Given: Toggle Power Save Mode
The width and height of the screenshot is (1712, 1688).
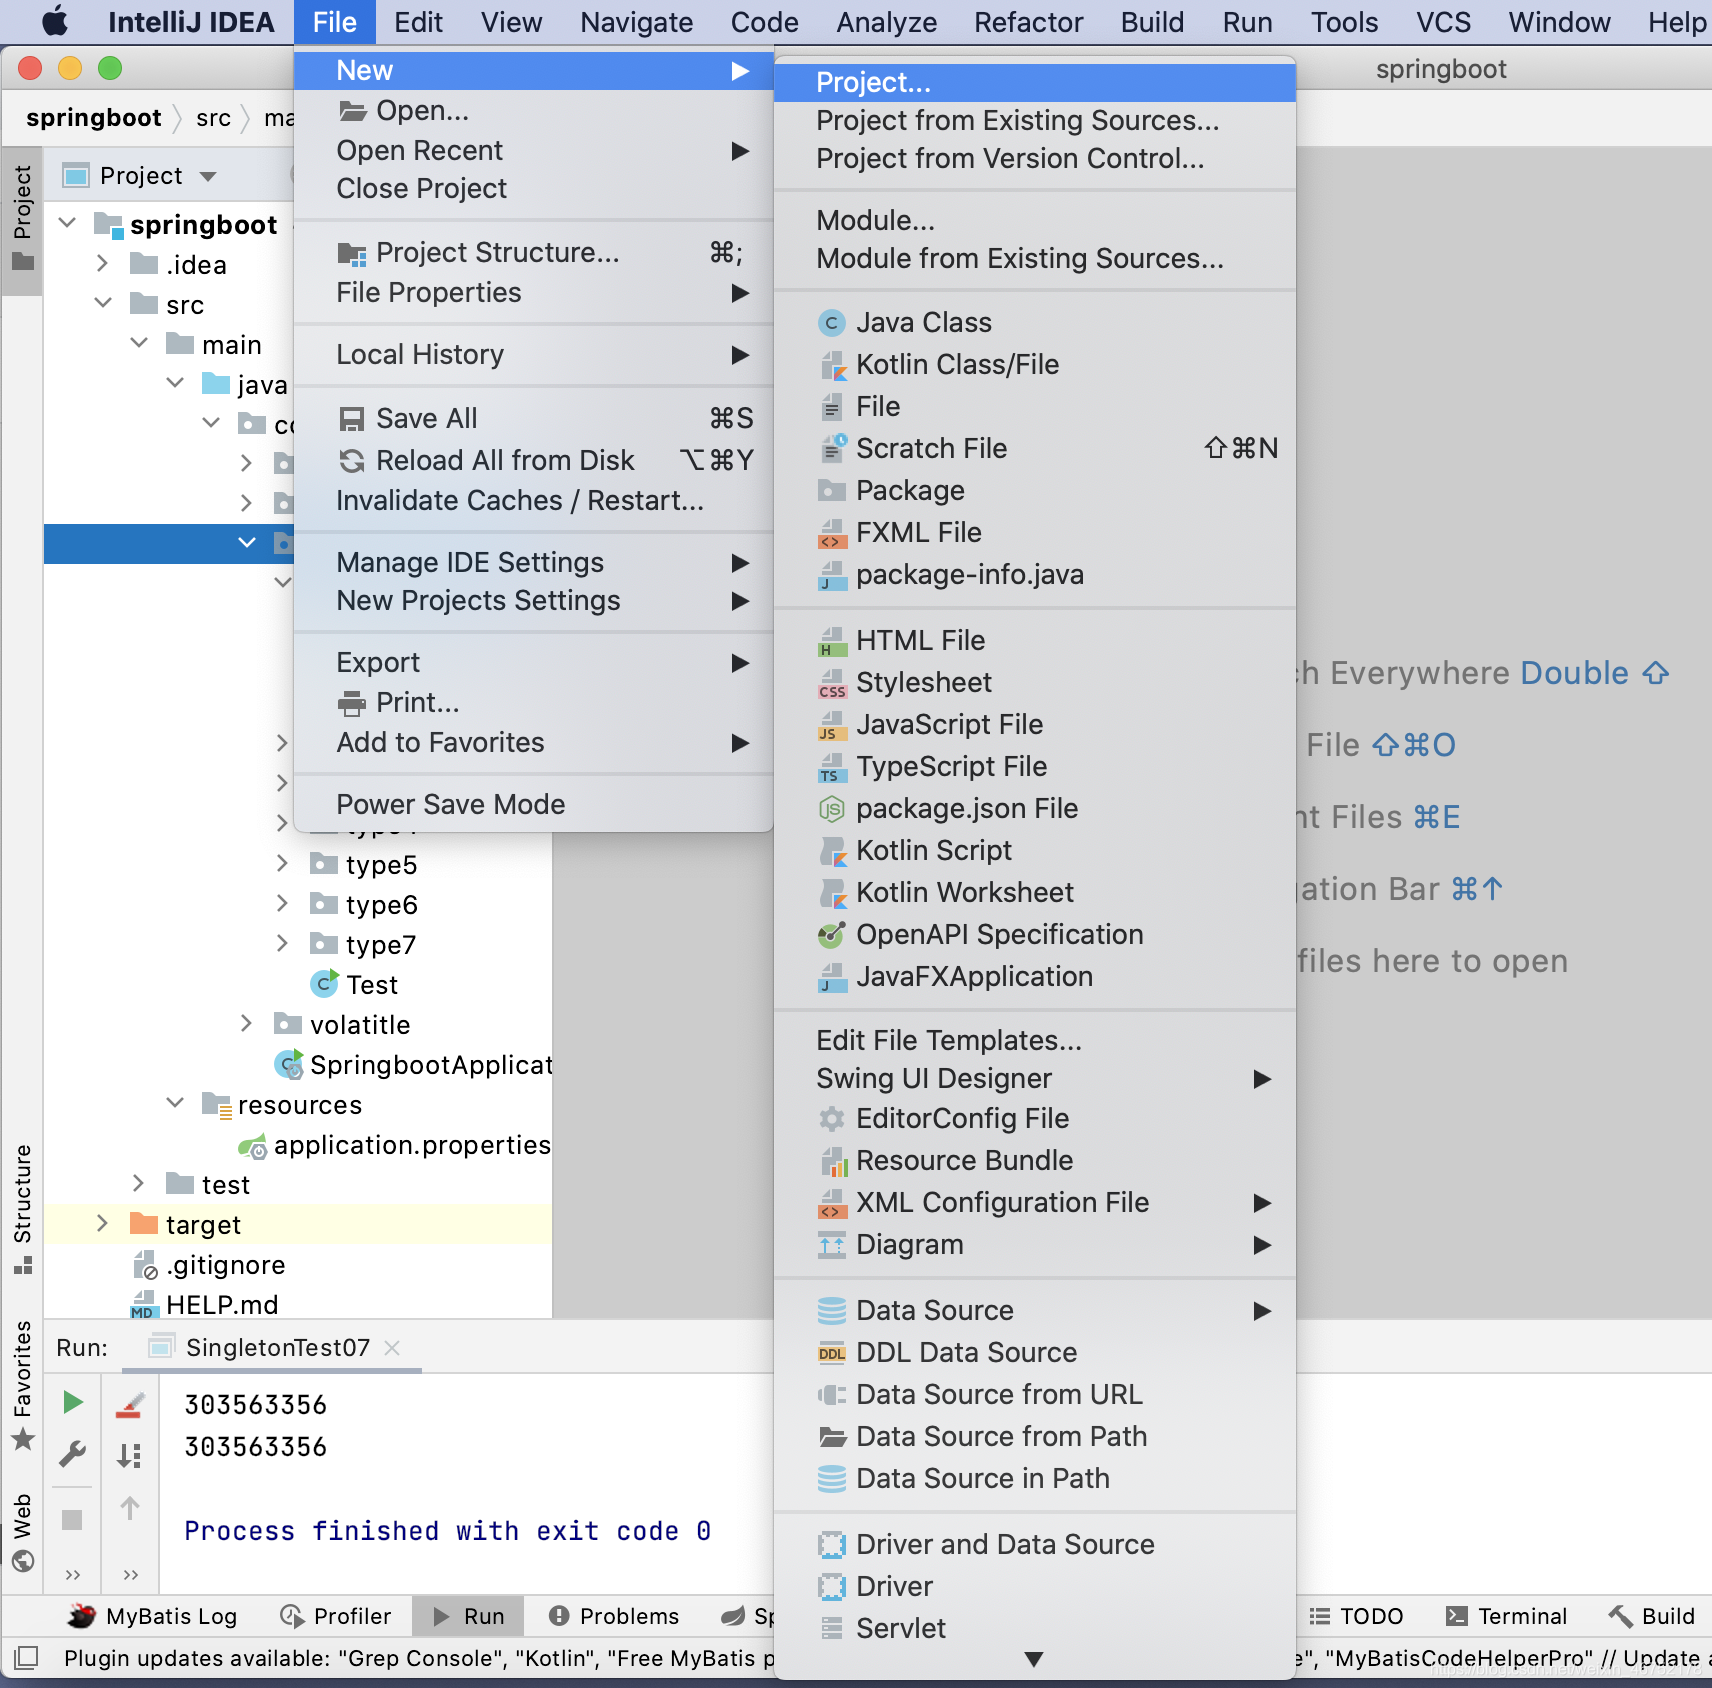Looking at the screenshot, I should tap(534, 804).
